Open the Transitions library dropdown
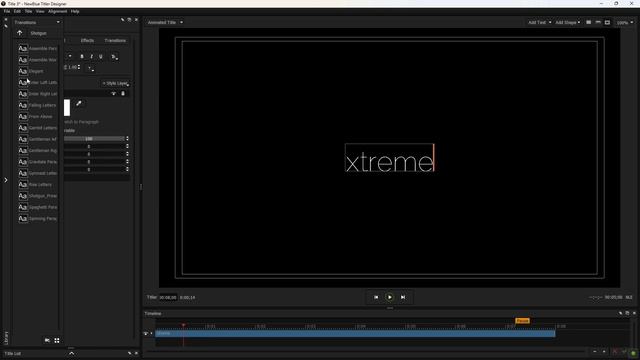The height and width of the screenshot is (360, 640). click(37, 22)
